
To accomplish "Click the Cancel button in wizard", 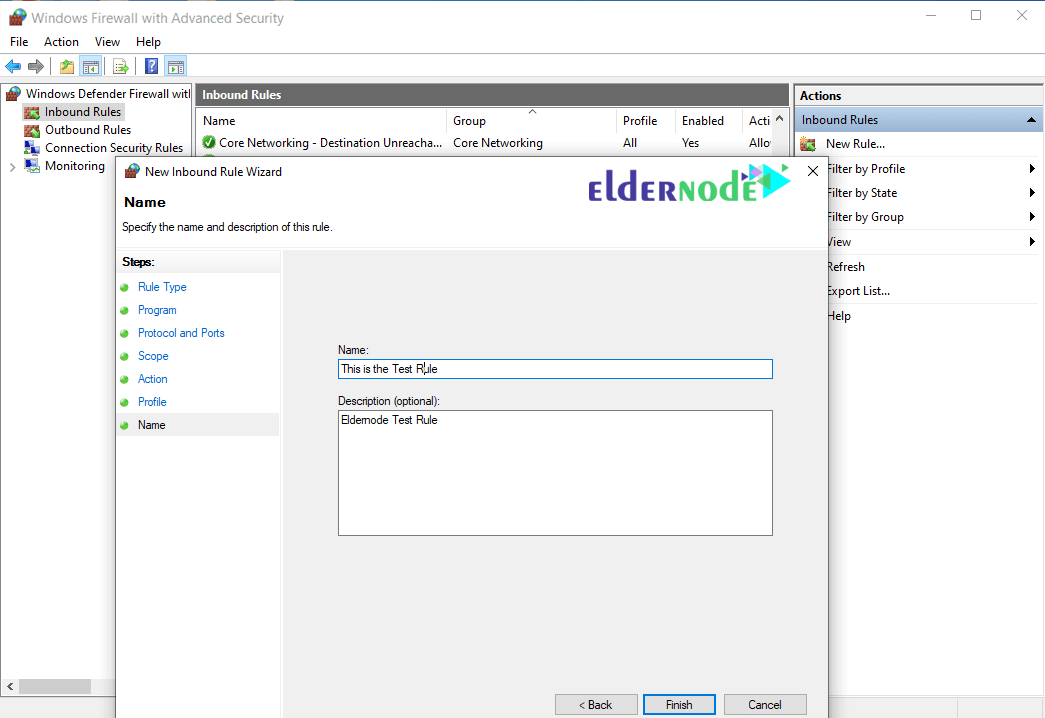I will click(x=765, y=704).
